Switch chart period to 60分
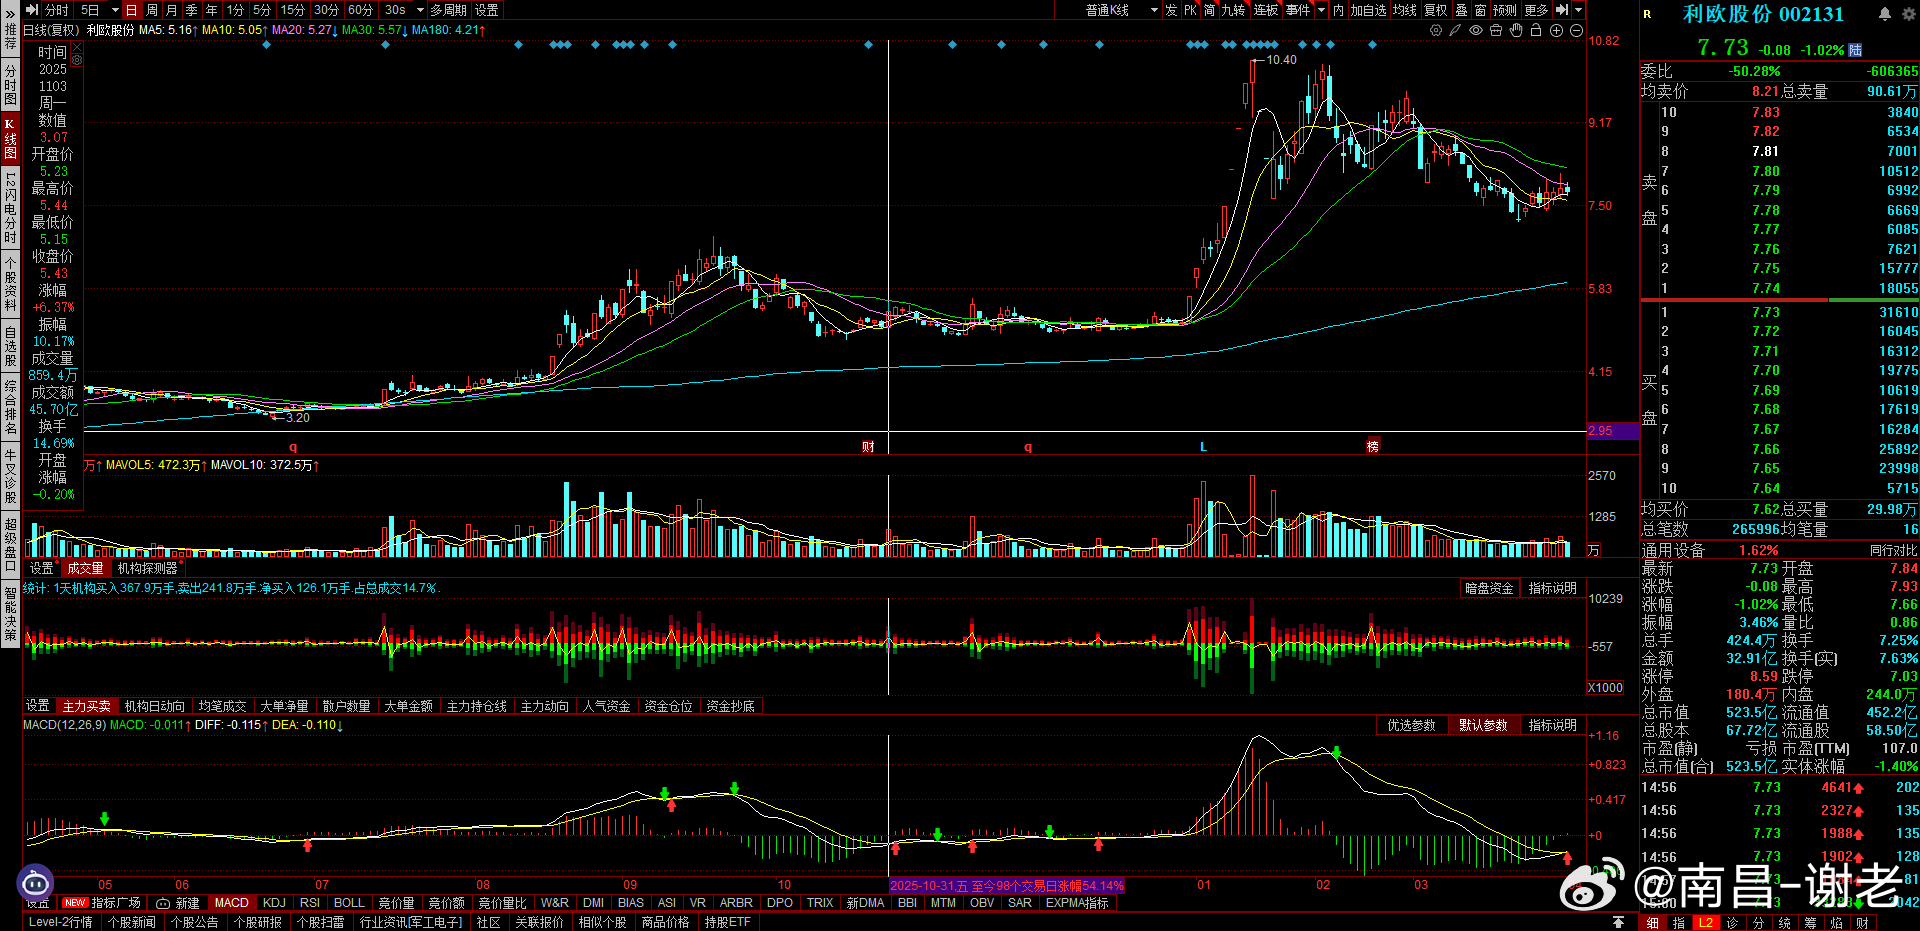Image resolution: width=1920 pixels, height=931 pixels. (361, 10)
